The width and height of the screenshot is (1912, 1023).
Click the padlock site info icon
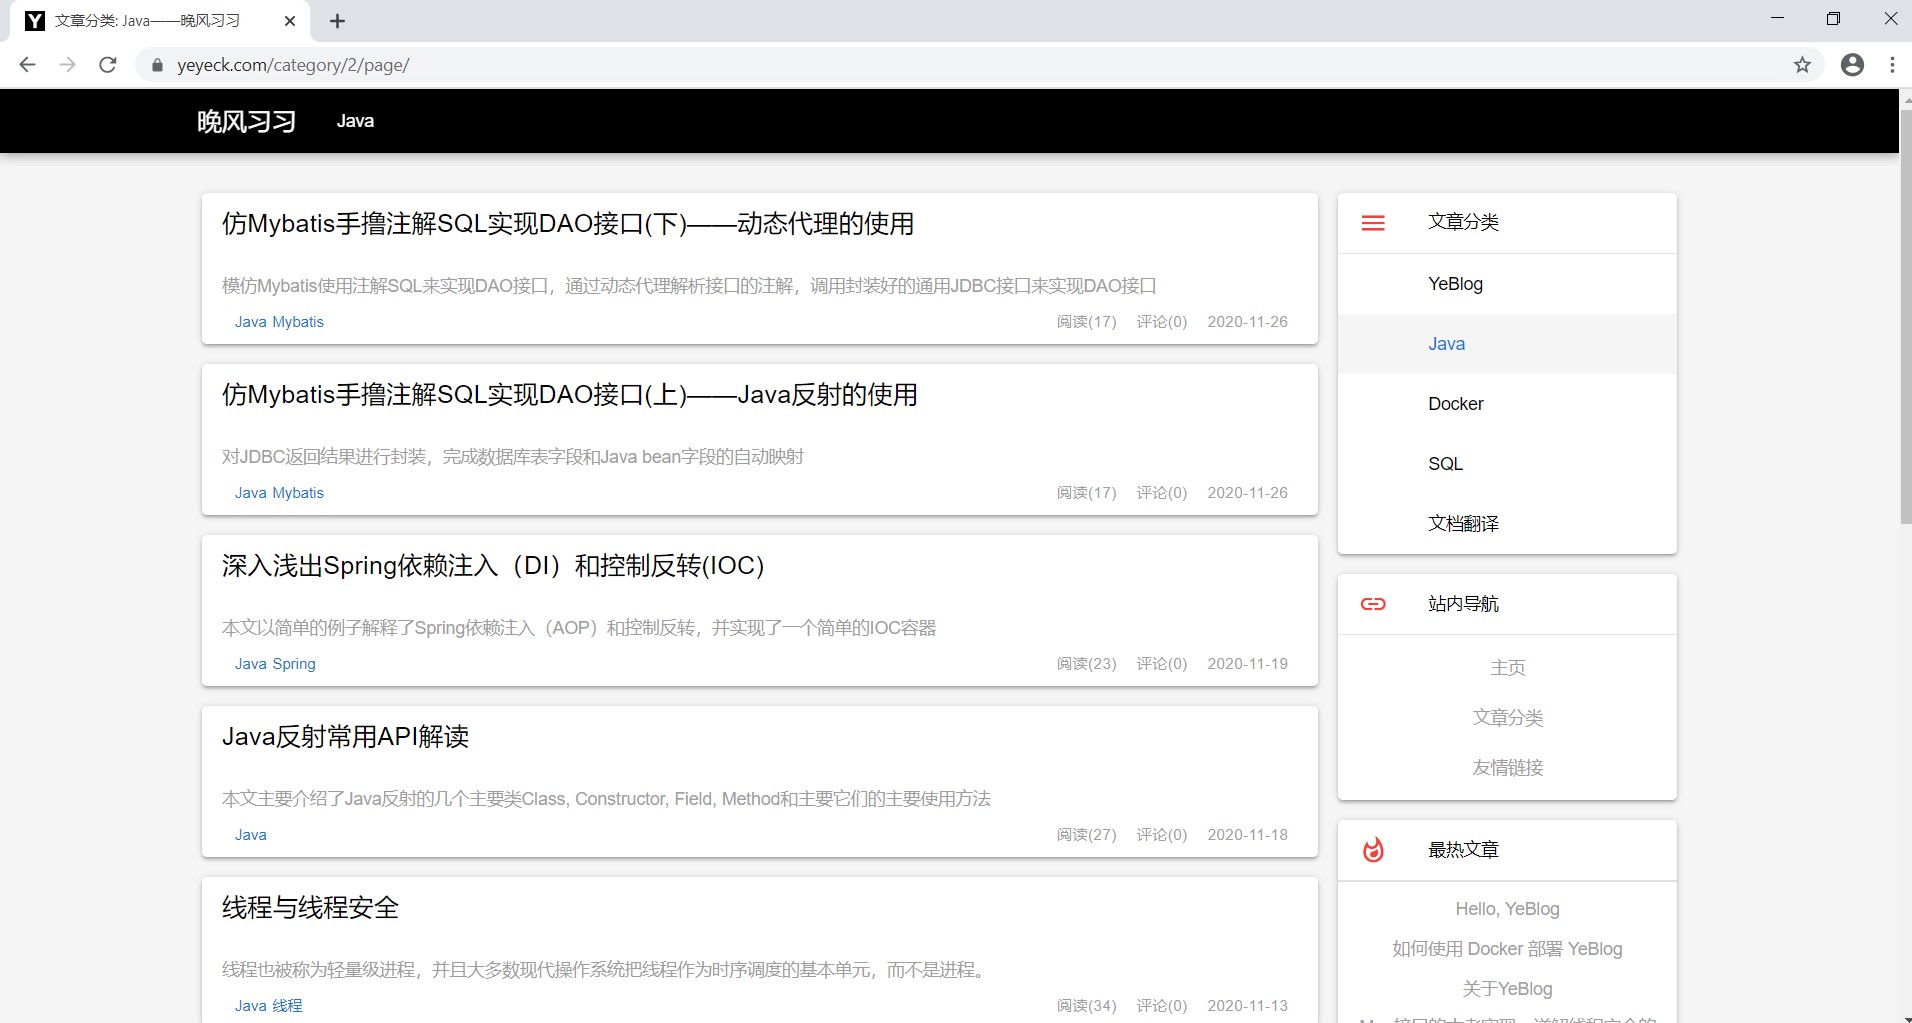(156, 65)
